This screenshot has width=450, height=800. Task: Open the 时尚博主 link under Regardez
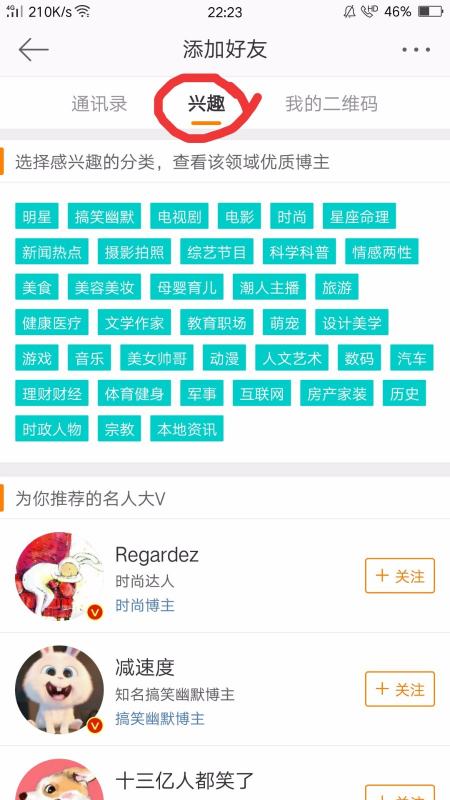145,606
